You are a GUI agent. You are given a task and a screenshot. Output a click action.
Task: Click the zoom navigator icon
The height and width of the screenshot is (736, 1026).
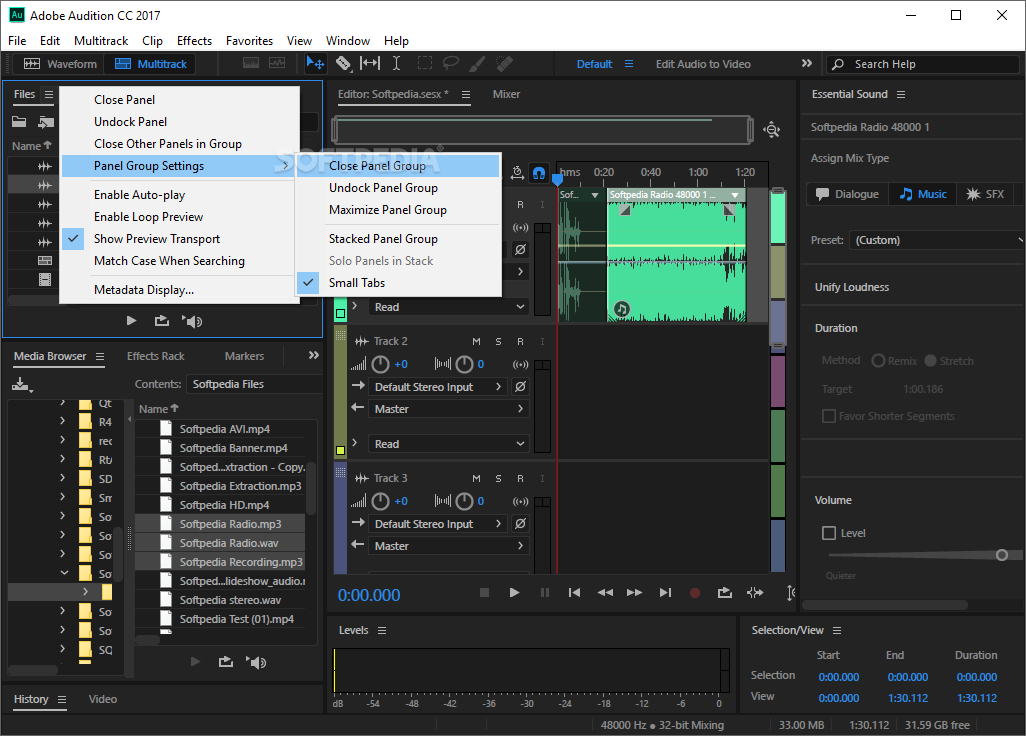(772, 130)
